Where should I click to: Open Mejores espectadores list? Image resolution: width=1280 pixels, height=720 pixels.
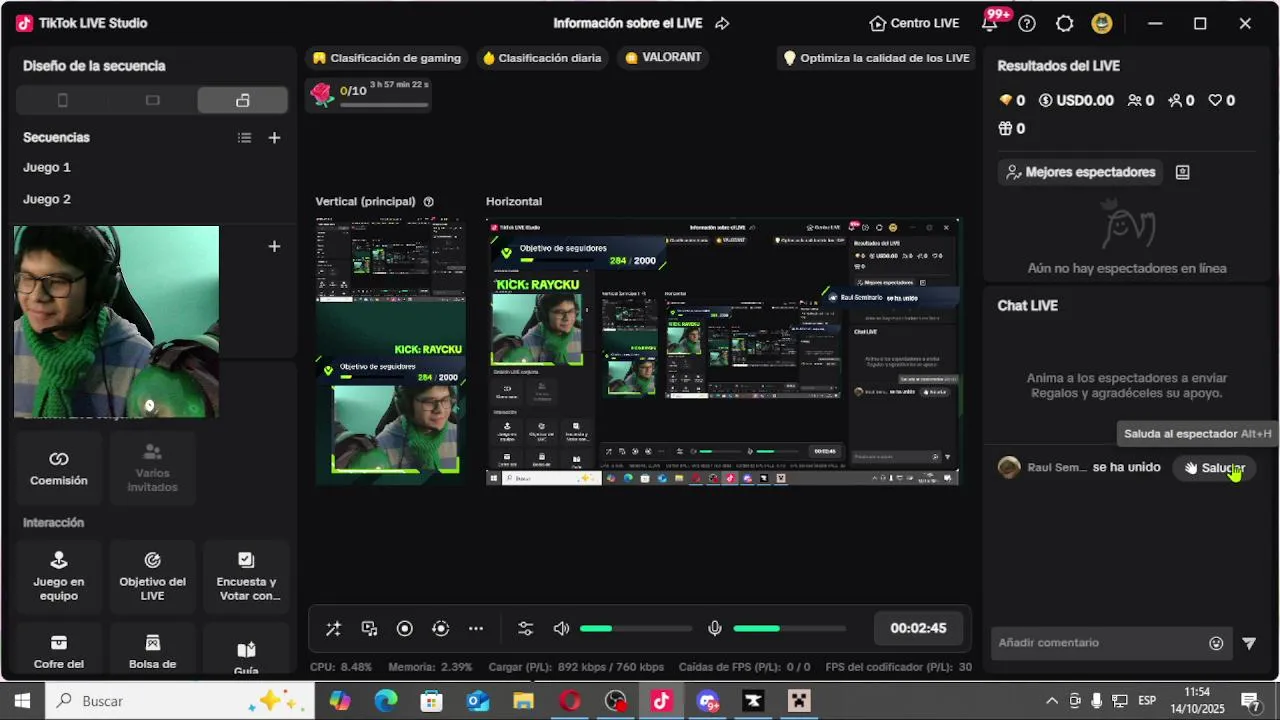1080,172
